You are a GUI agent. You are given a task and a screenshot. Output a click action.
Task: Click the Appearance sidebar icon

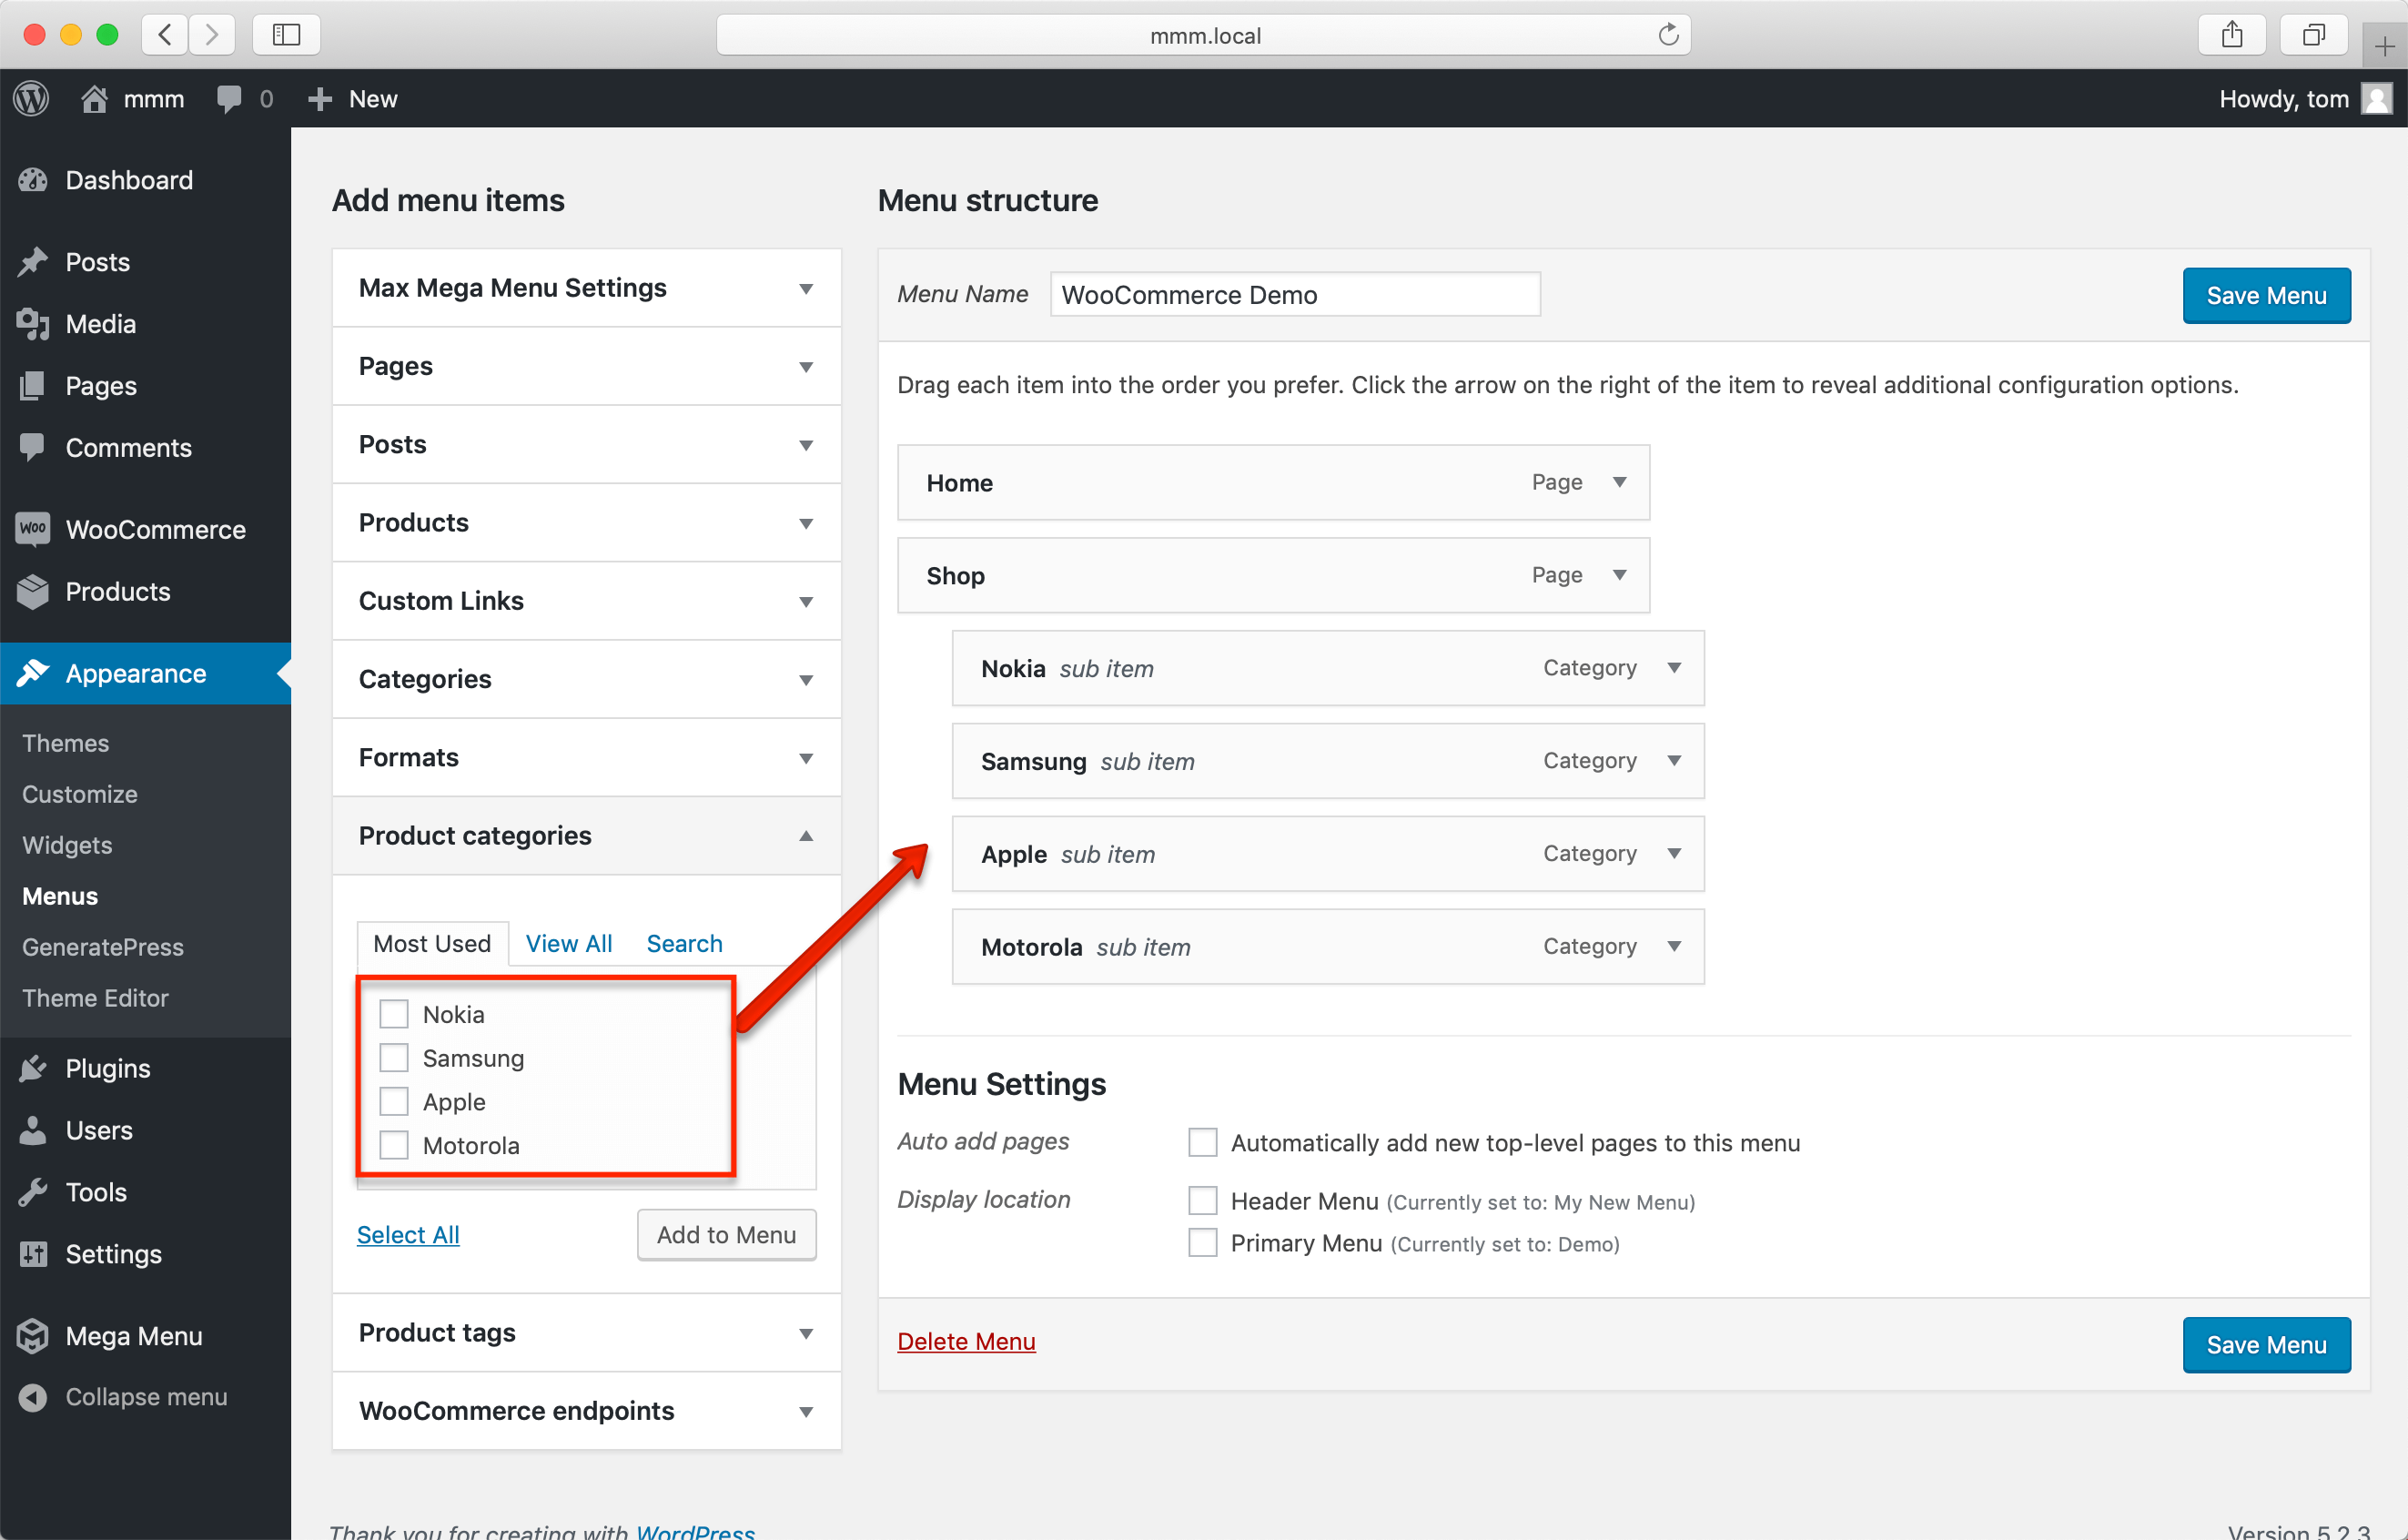point(34,673)
